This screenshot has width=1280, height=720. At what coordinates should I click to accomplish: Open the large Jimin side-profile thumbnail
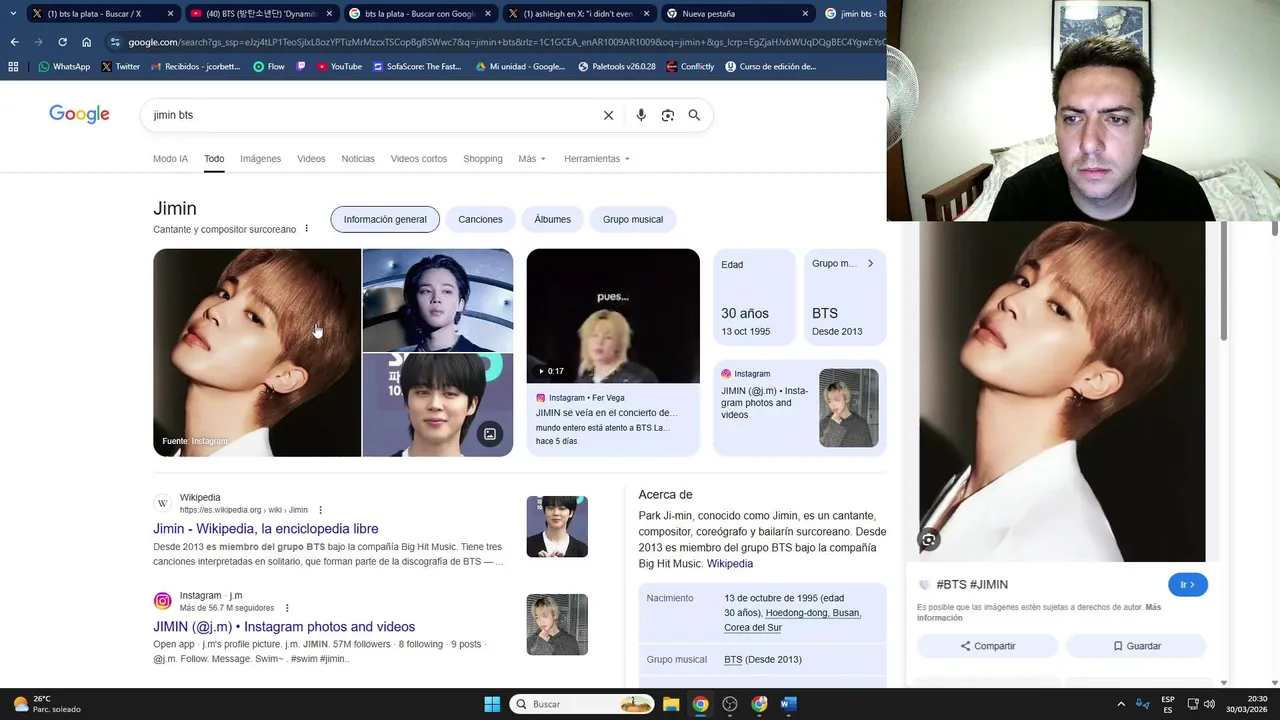pos(257,353)
